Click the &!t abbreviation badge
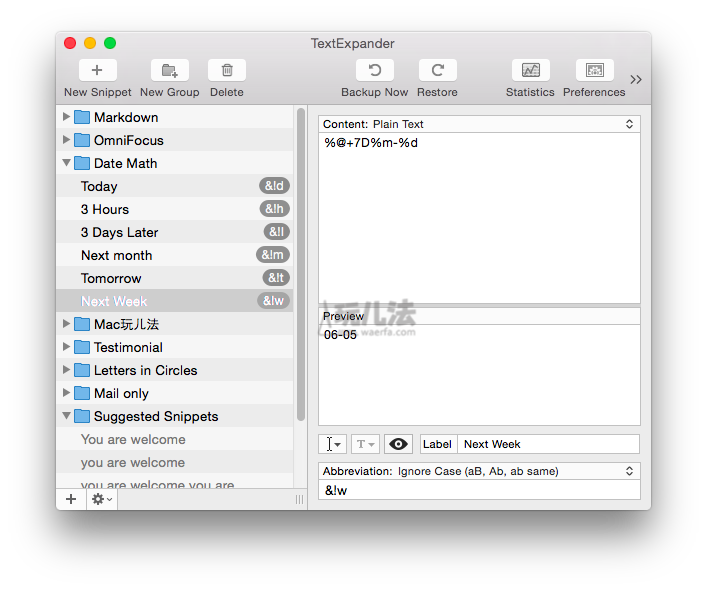The image size is (707, 590). (x=276, y=278)
